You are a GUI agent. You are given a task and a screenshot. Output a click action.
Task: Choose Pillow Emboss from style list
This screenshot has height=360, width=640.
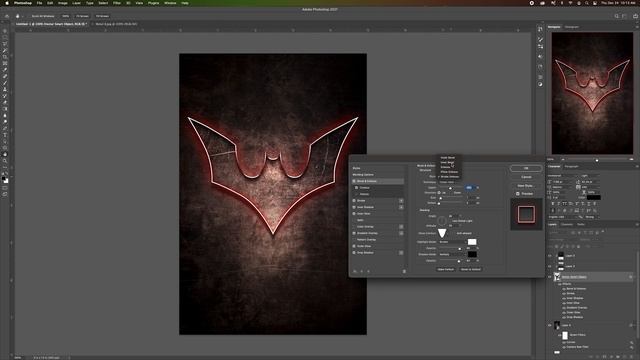tap(449, 172)
